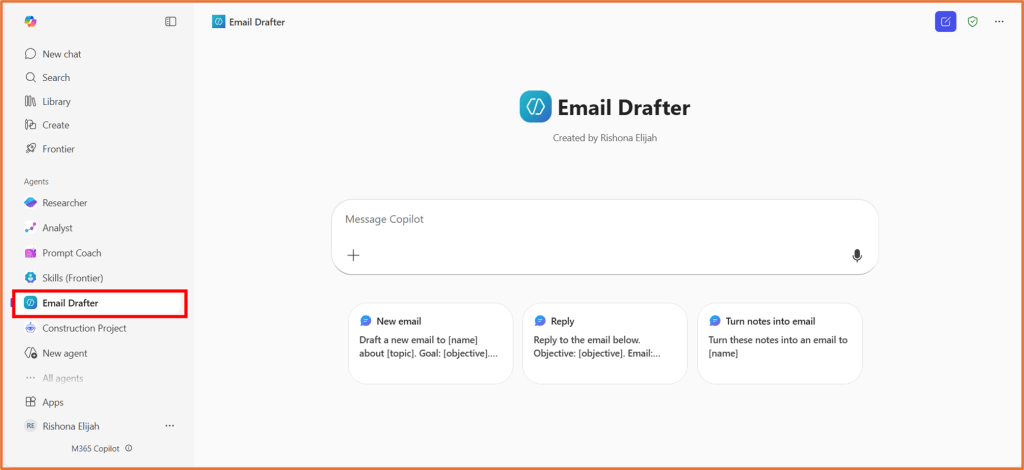1024x470 pixels.
Task: Create a New agent
Action: [65, 353]
